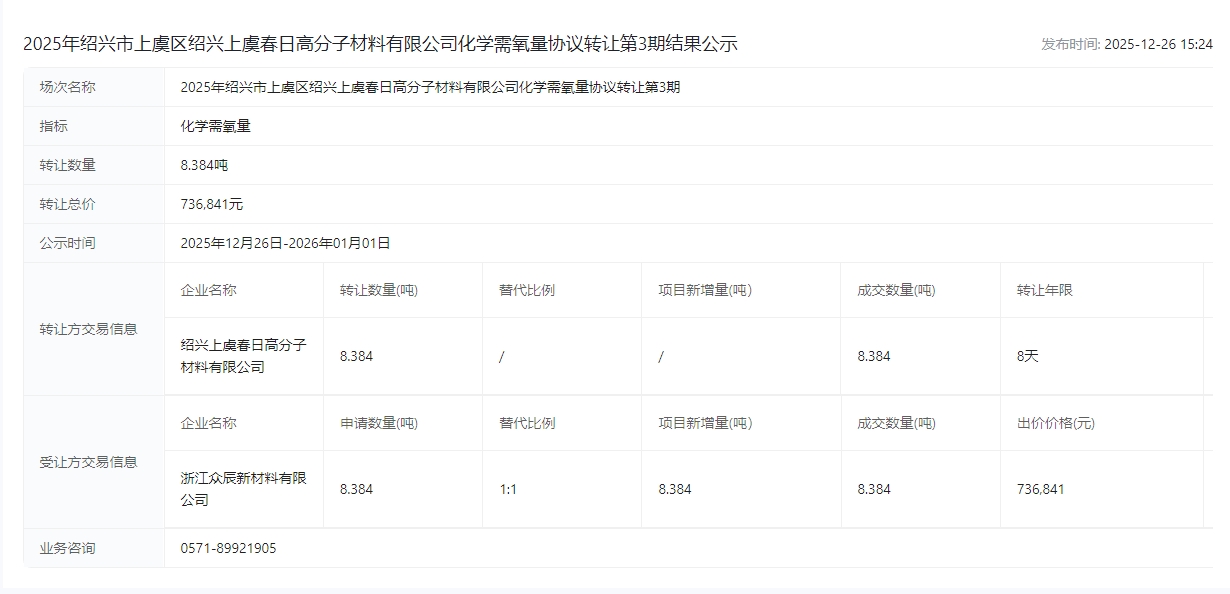1230x594 pixels.
Task: Click the consultation phone number 0571-89921905
Action: pyautogui.click(x=228, y=548)
